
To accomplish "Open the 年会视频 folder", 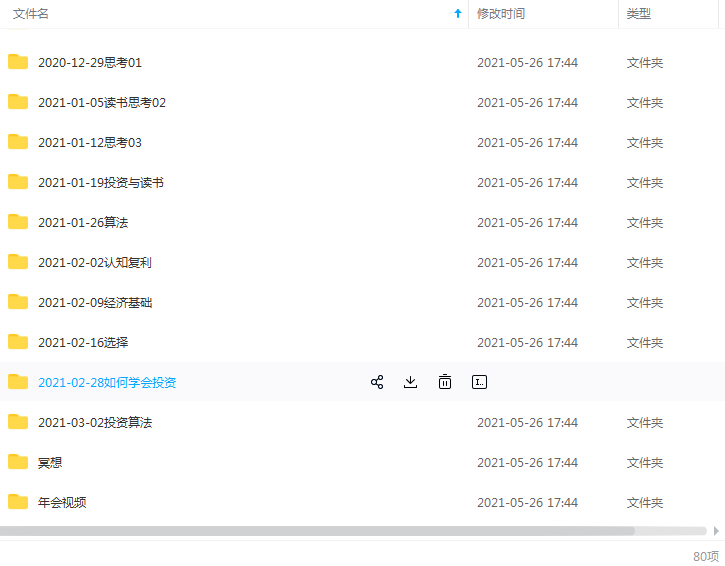I will coord(62,503).
